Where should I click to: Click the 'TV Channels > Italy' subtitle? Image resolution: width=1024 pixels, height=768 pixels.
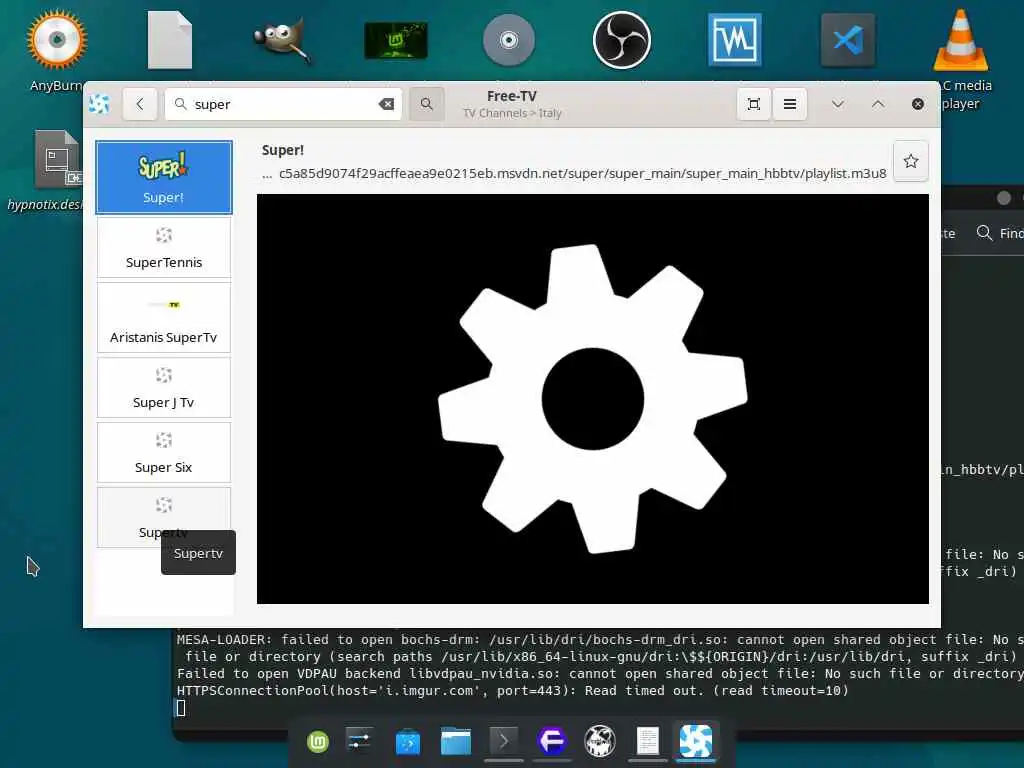[512, 113]
